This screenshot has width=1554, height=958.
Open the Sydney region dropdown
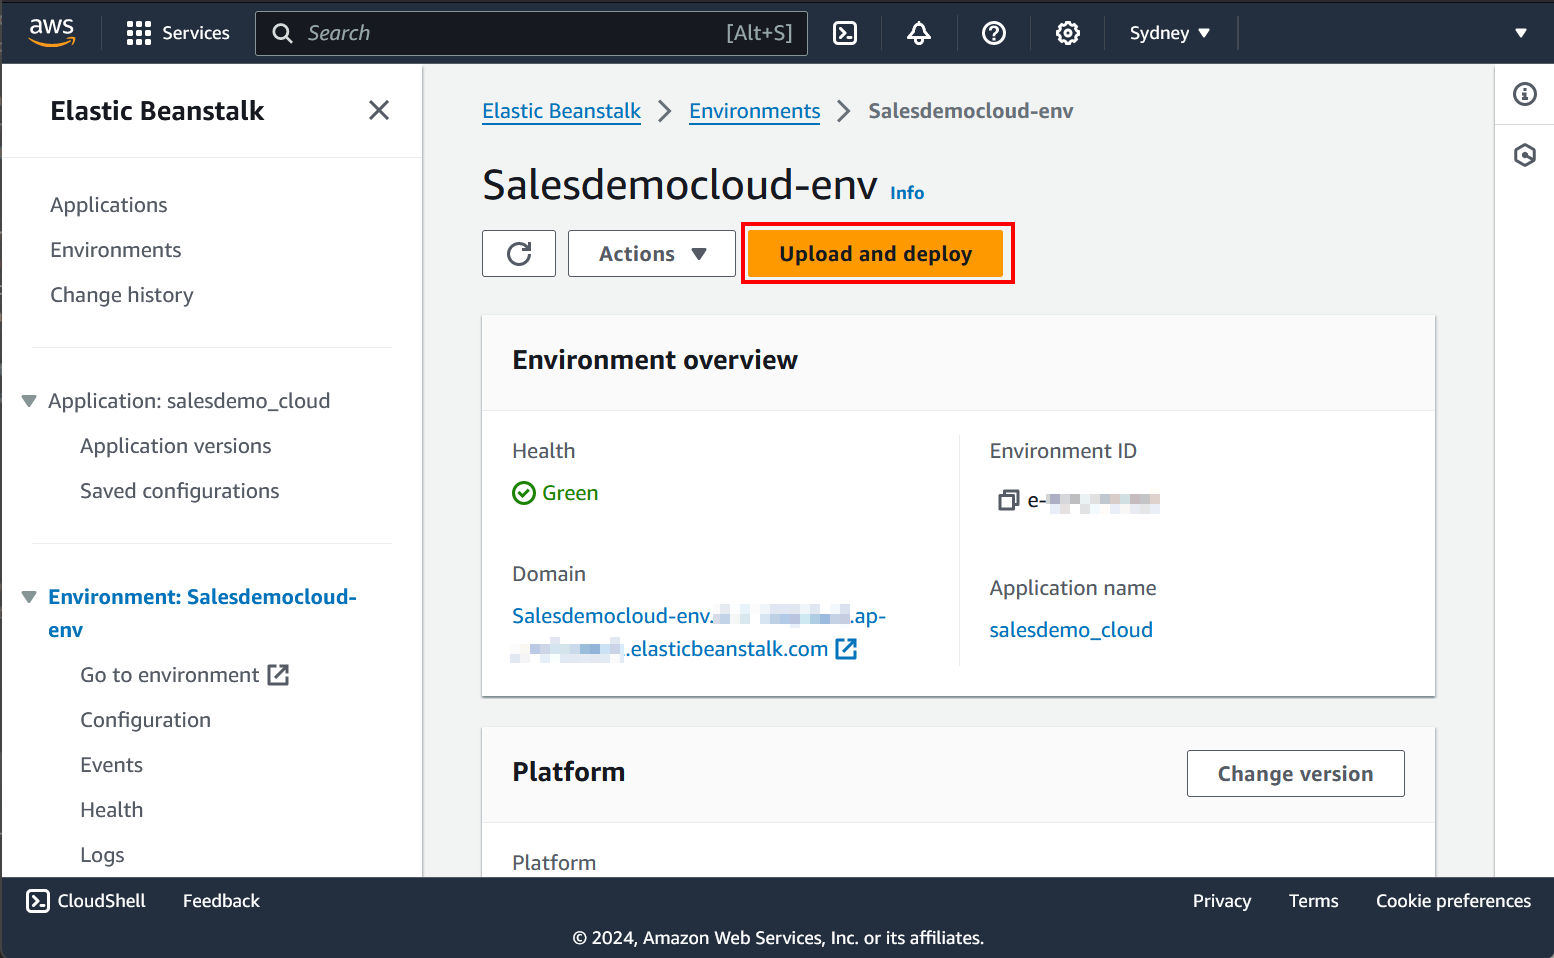click(1169, 33)
